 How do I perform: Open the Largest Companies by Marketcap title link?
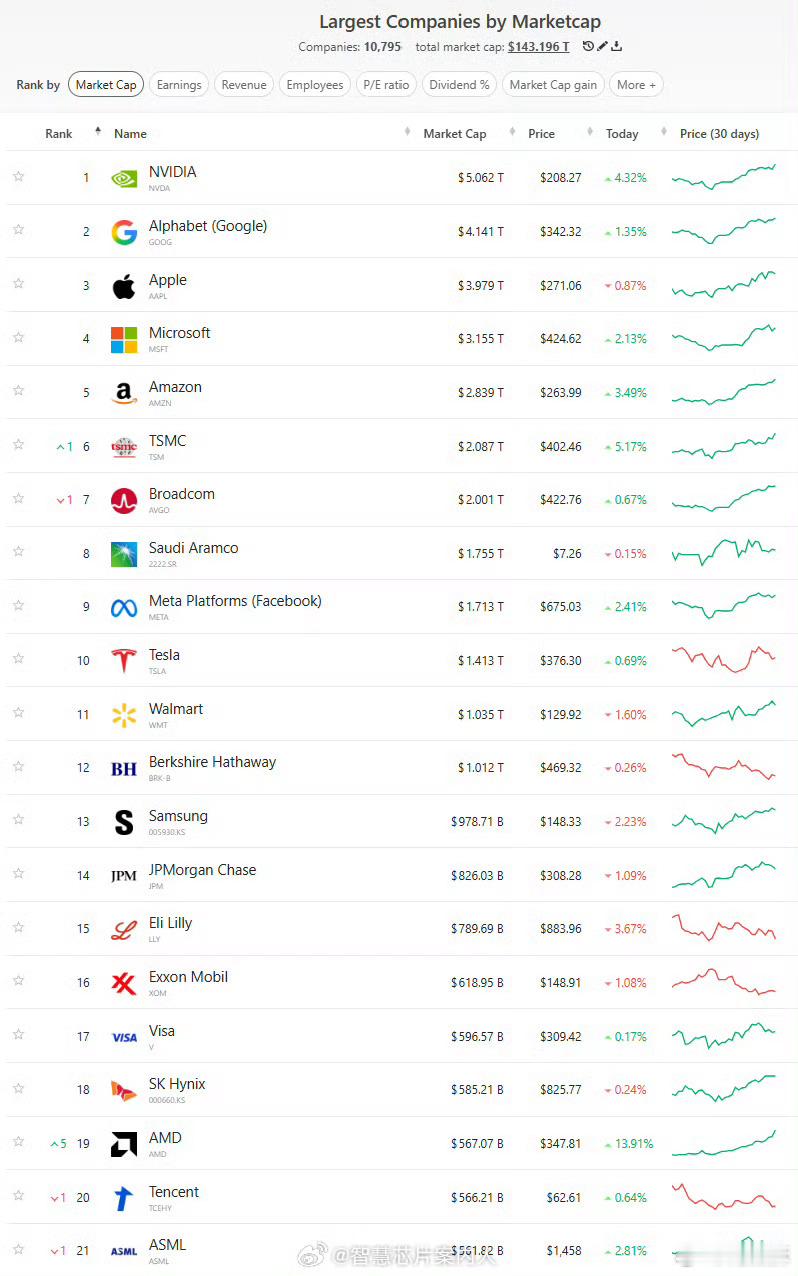(460, 21)
